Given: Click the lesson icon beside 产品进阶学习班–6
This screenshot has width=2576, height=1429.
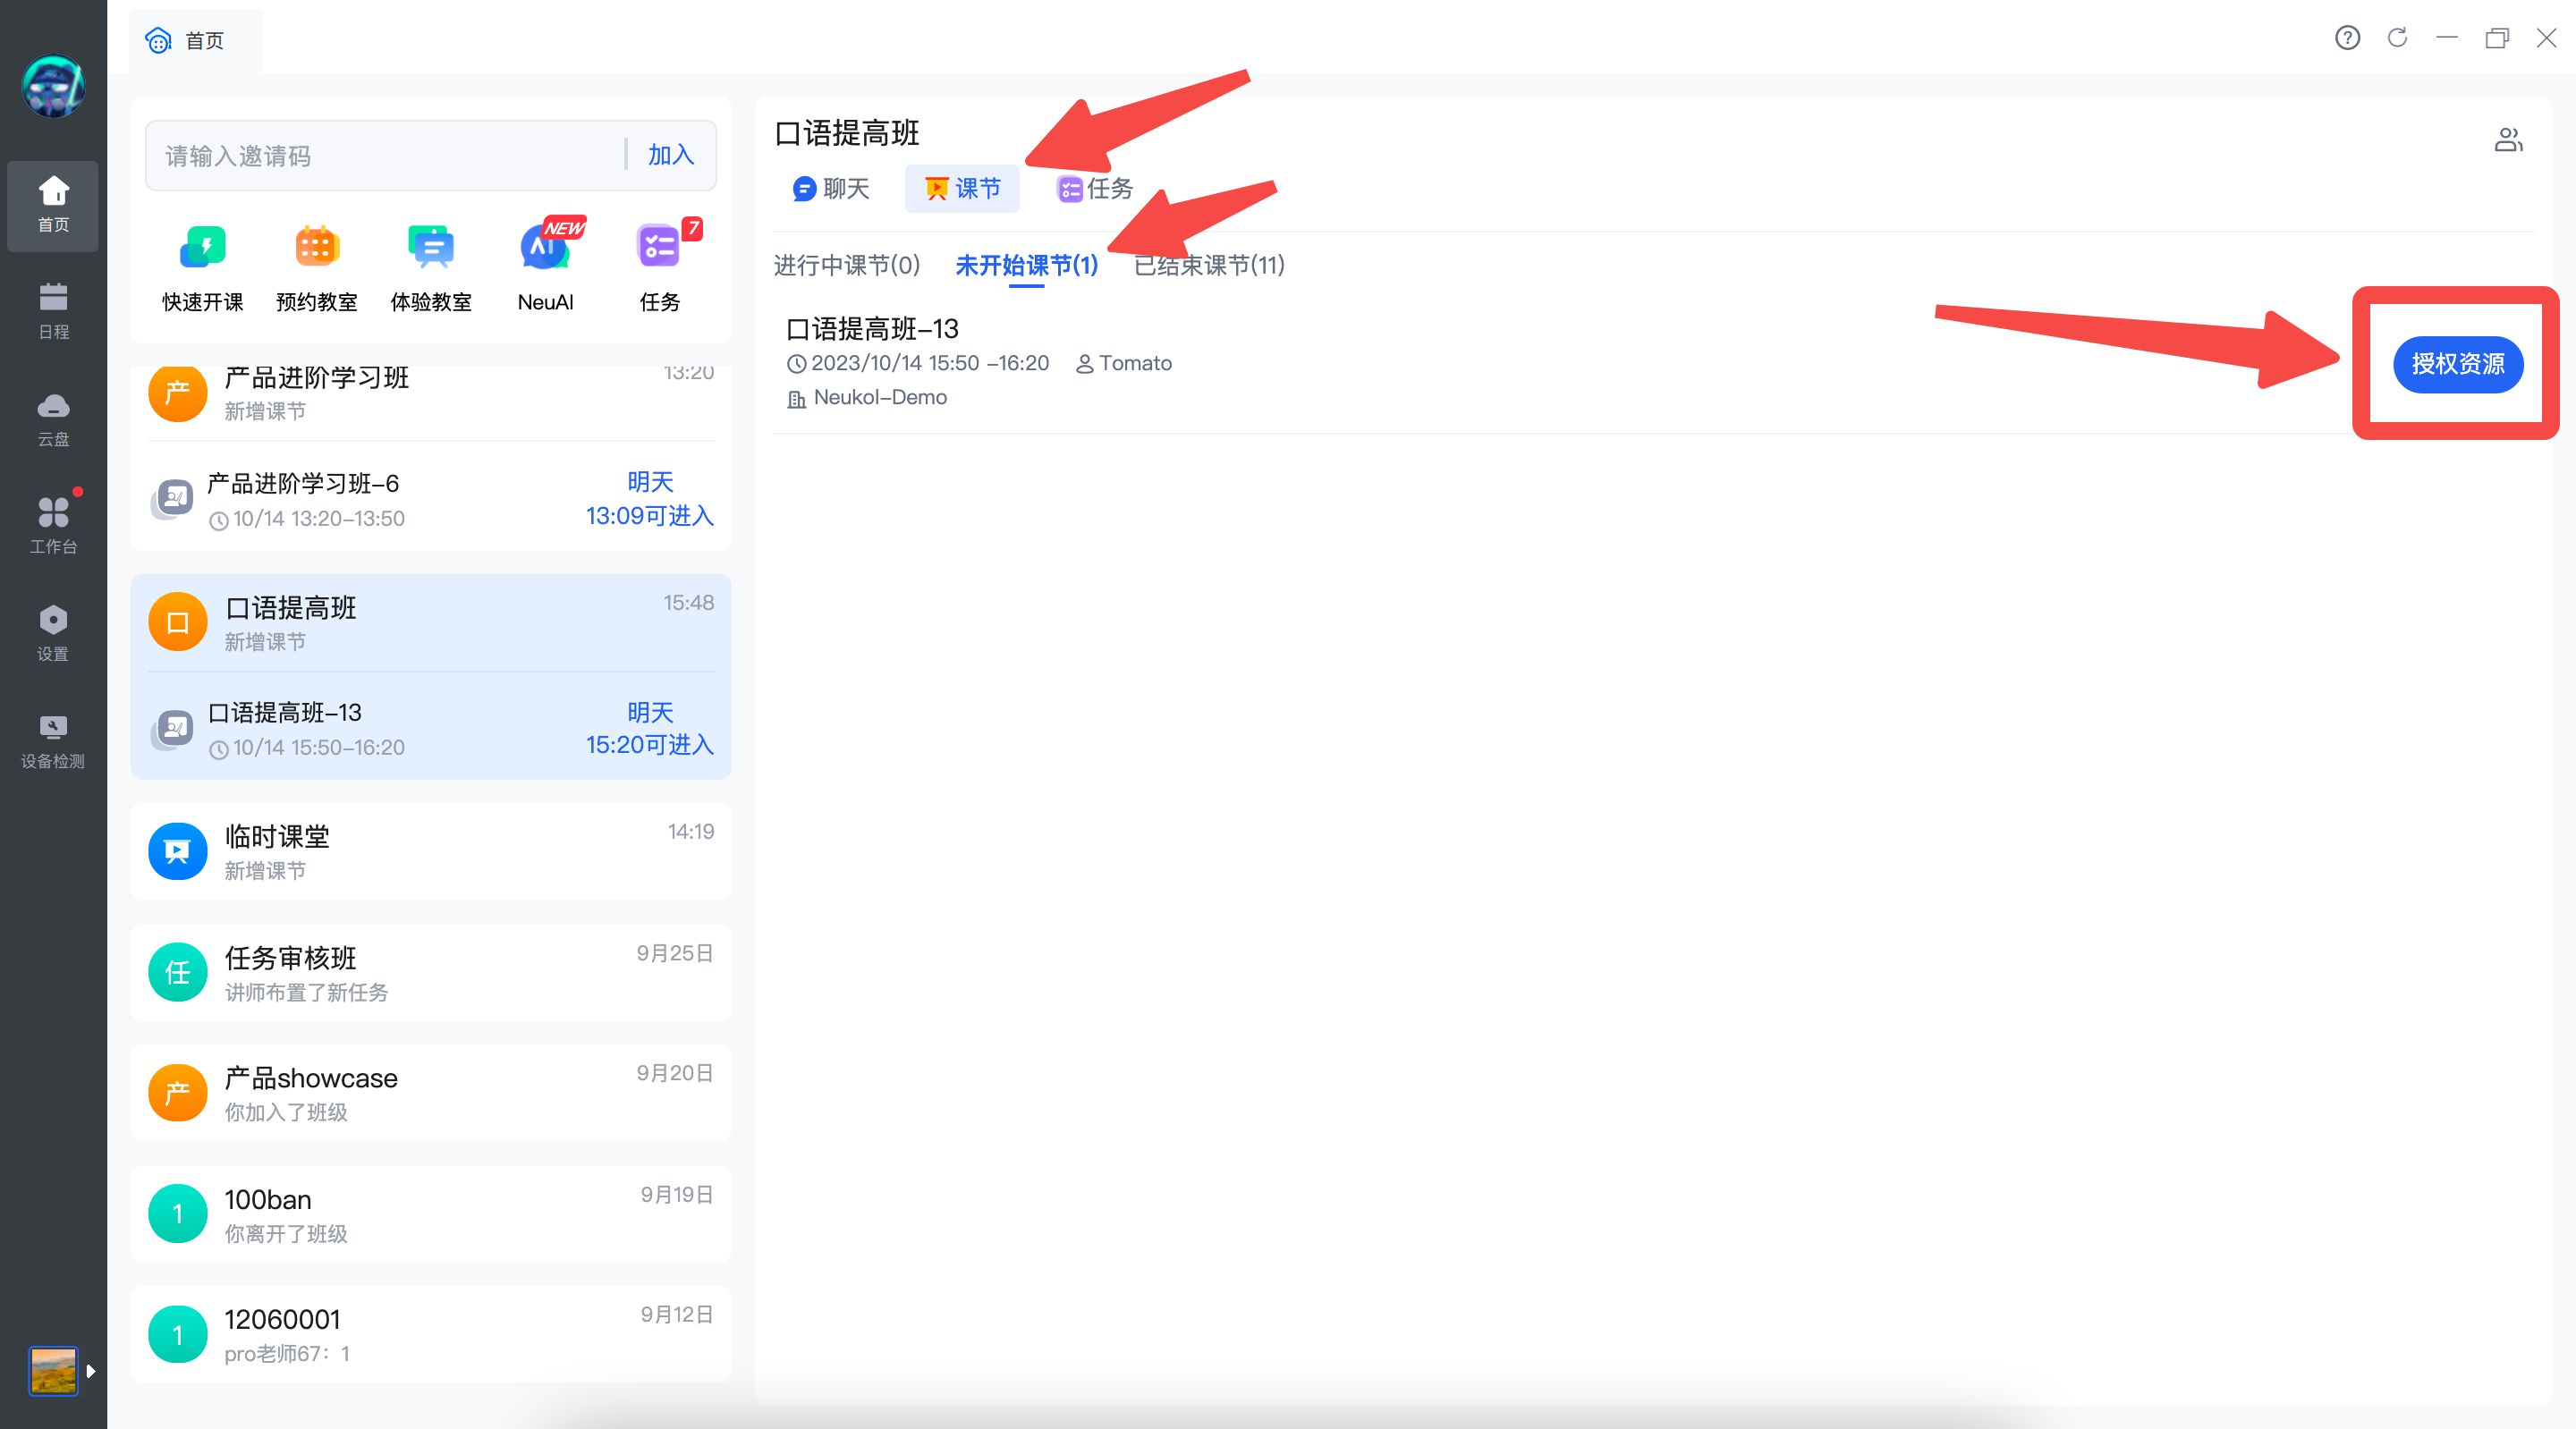Looking at the screenshot, I should point(173,499).
